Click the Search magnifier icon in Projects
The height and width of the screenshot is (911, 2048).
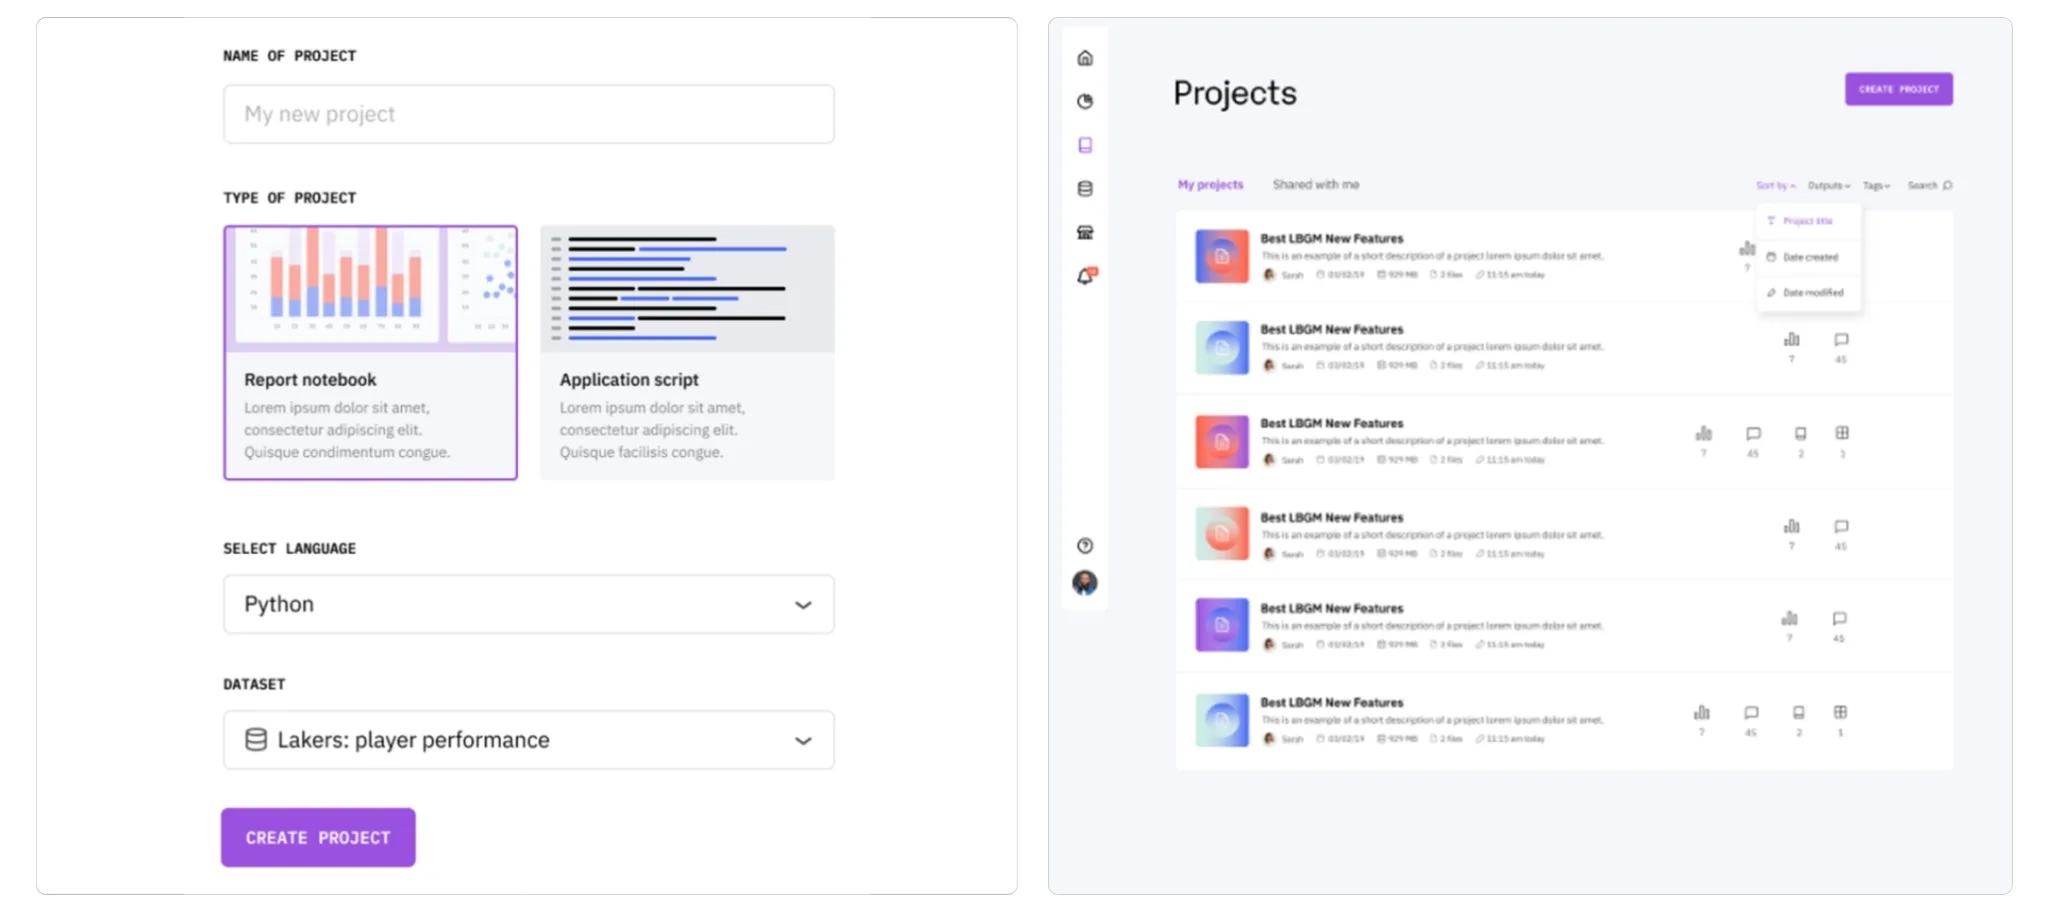(1946, 186)
